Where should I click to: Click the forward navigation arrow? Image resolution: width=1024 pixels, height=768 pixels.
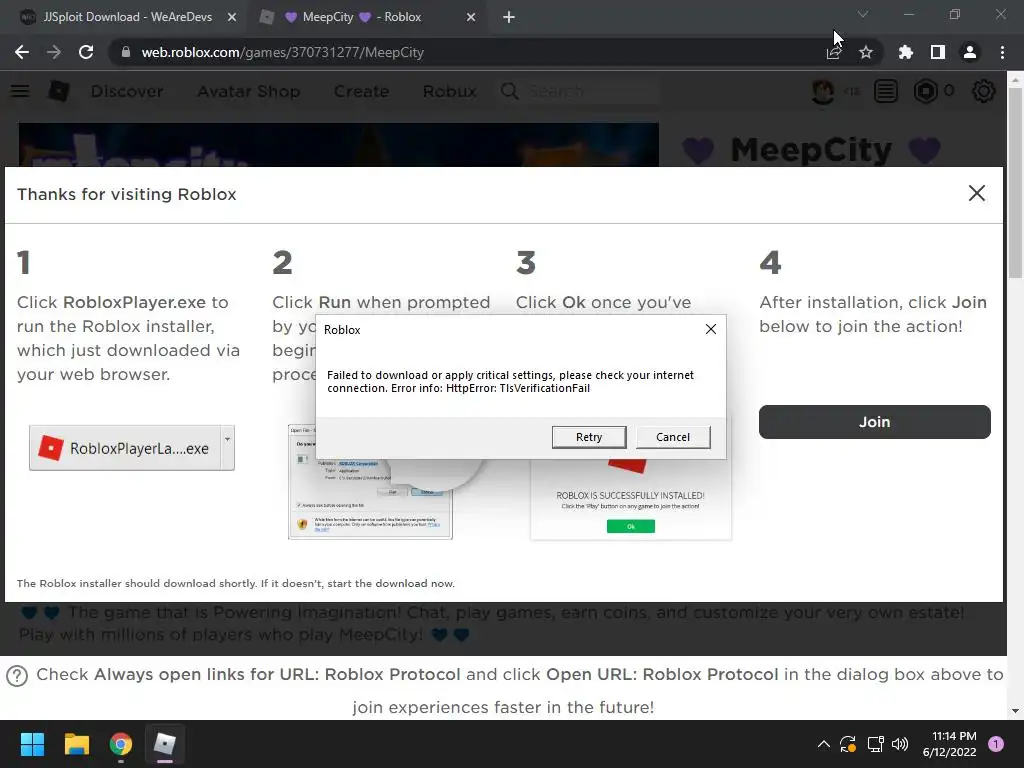54,52
